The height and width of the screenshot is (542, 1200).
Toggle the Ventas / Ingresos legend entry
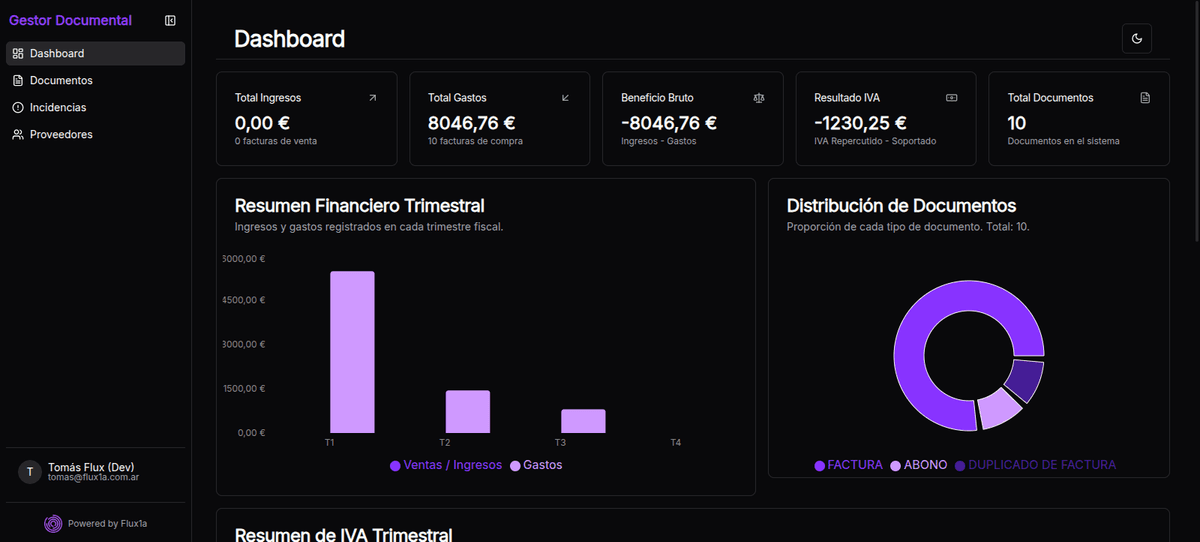click(446, 465)
